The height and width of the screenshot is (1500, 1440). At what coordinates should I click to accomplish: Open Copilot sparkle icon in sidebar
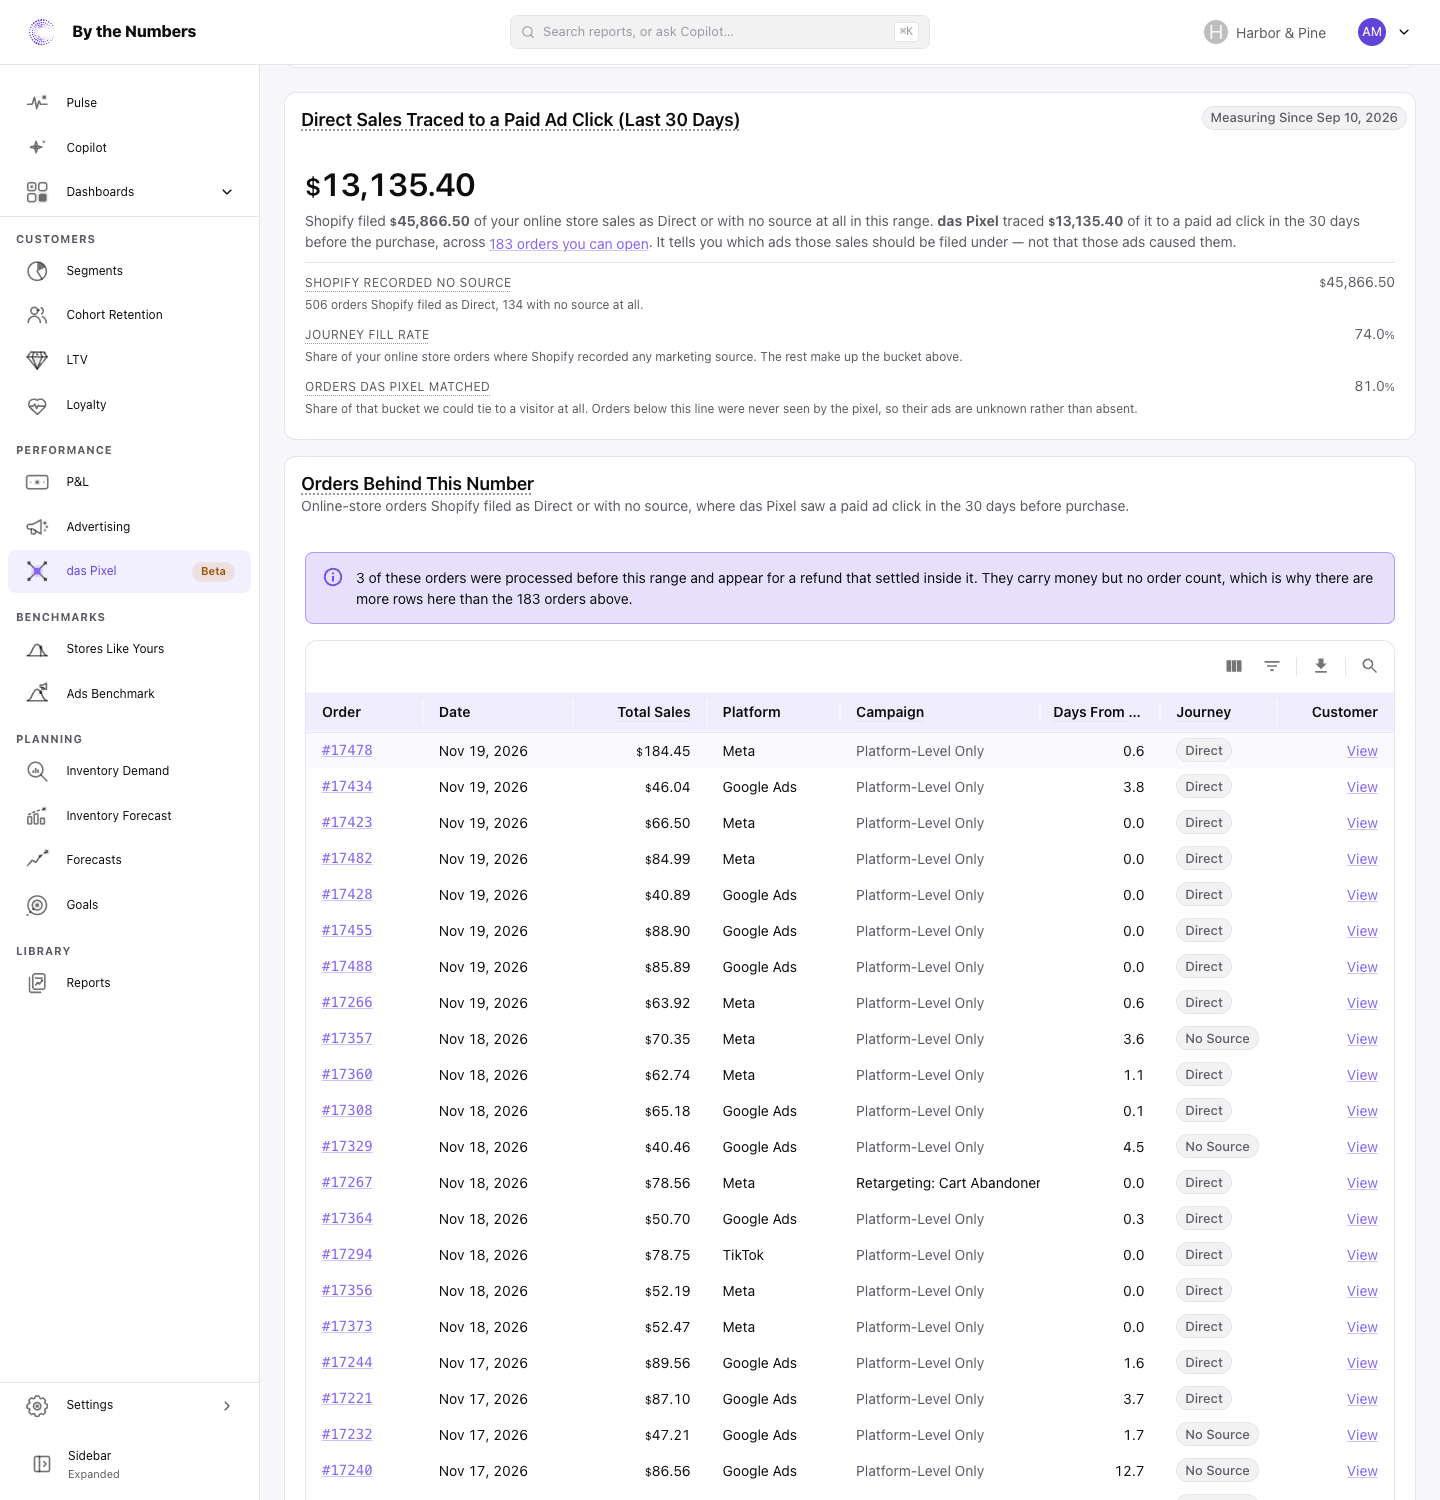(x=37, y=147)
